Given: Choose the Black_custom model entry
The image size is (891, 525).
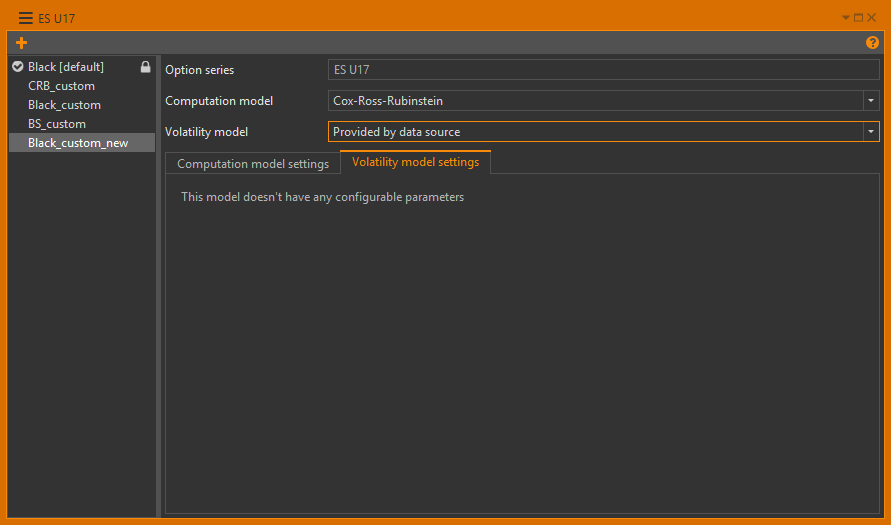Looking at the screenshot, I should 64,105.
